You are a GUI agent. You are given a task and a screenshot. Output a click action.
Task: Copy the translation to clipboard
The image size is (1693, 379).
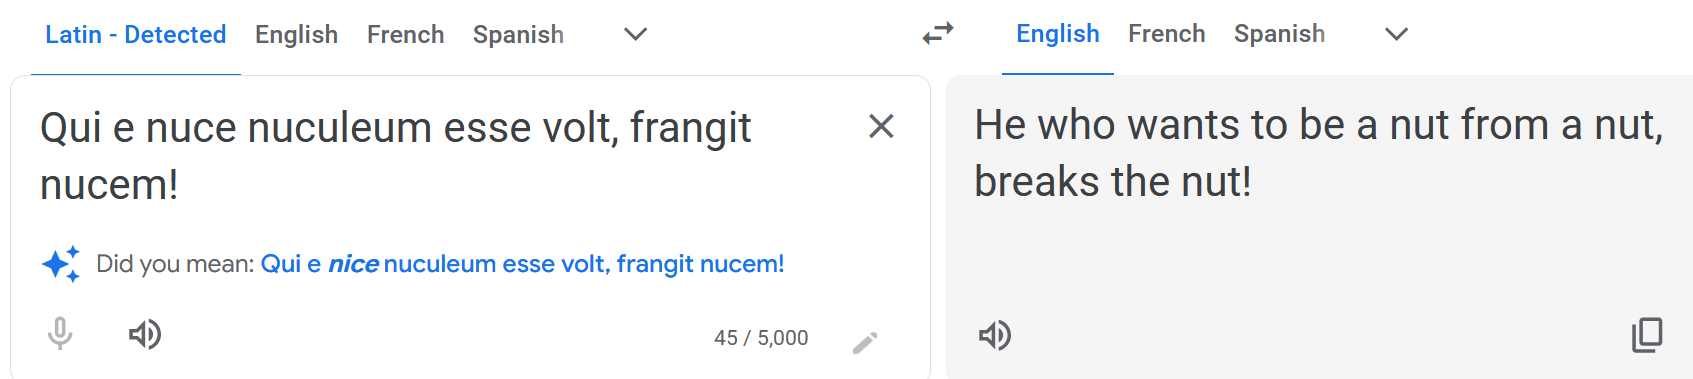[1647, 335]
